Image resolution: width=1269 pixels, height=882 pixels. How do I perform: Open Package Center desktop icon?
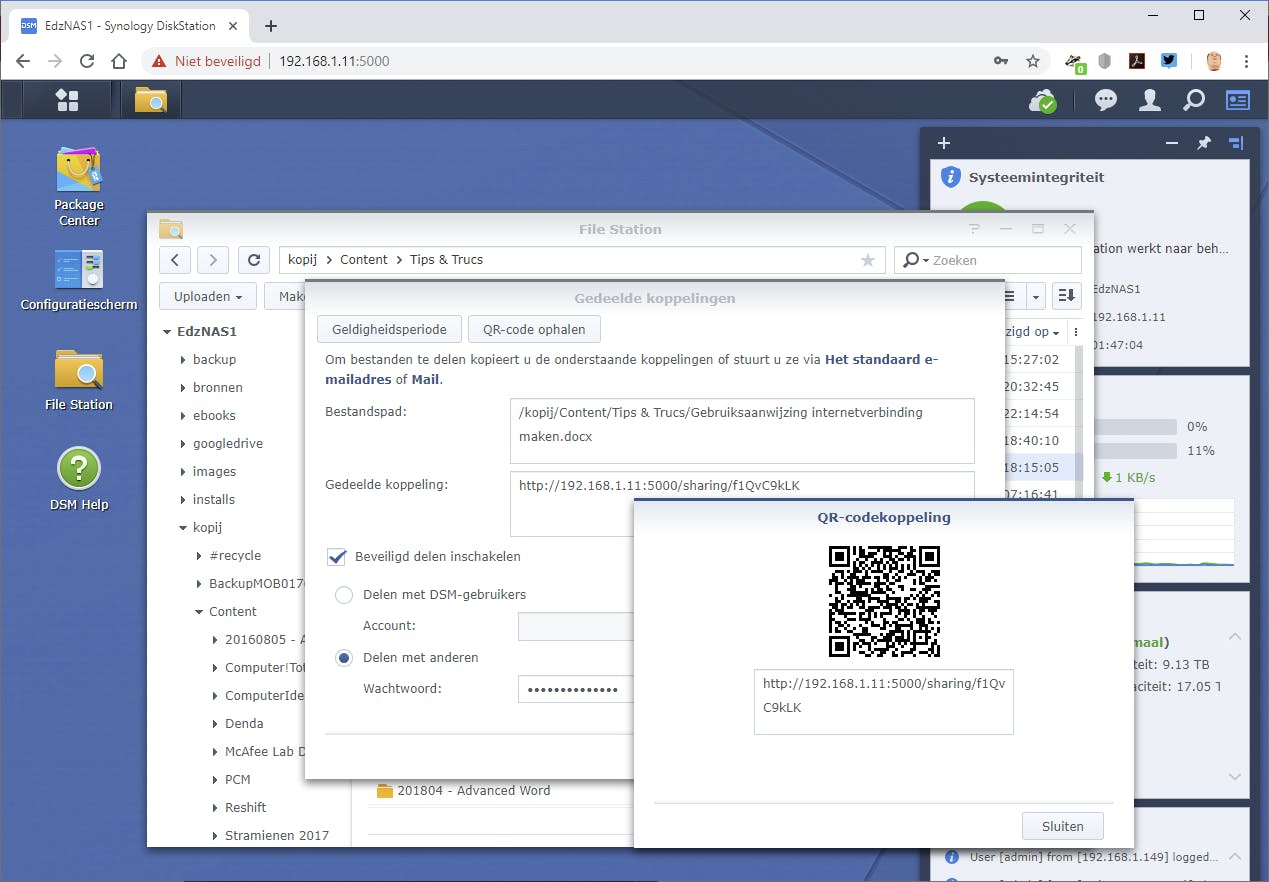[x=79, y=186]
